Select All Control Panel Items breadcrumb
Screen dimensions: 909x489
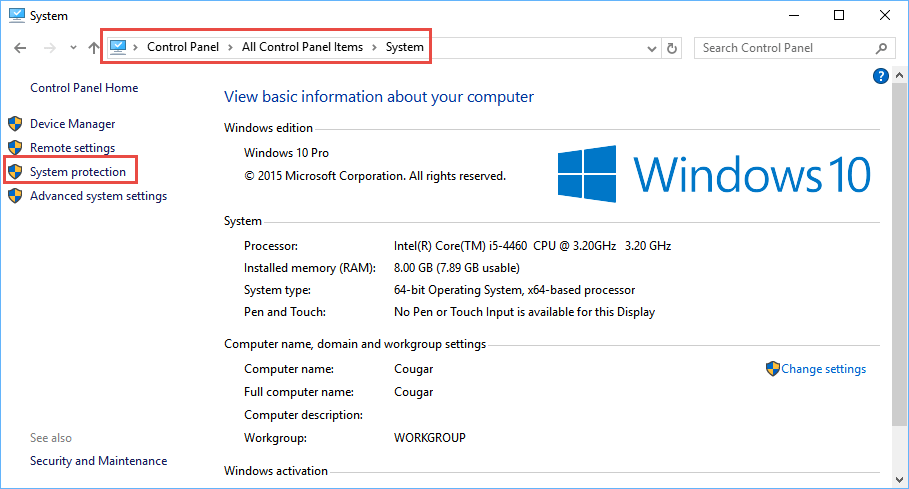pos(302,47)
